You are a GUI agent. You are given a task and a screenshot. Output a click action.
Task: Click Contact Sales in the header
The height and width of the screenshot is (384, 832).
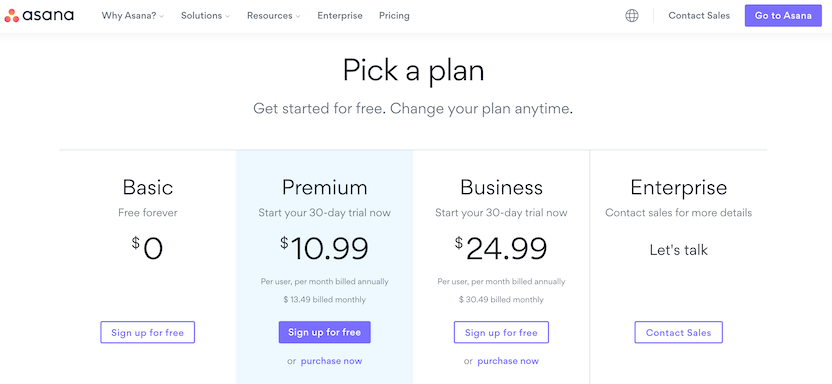pos(699,15)
